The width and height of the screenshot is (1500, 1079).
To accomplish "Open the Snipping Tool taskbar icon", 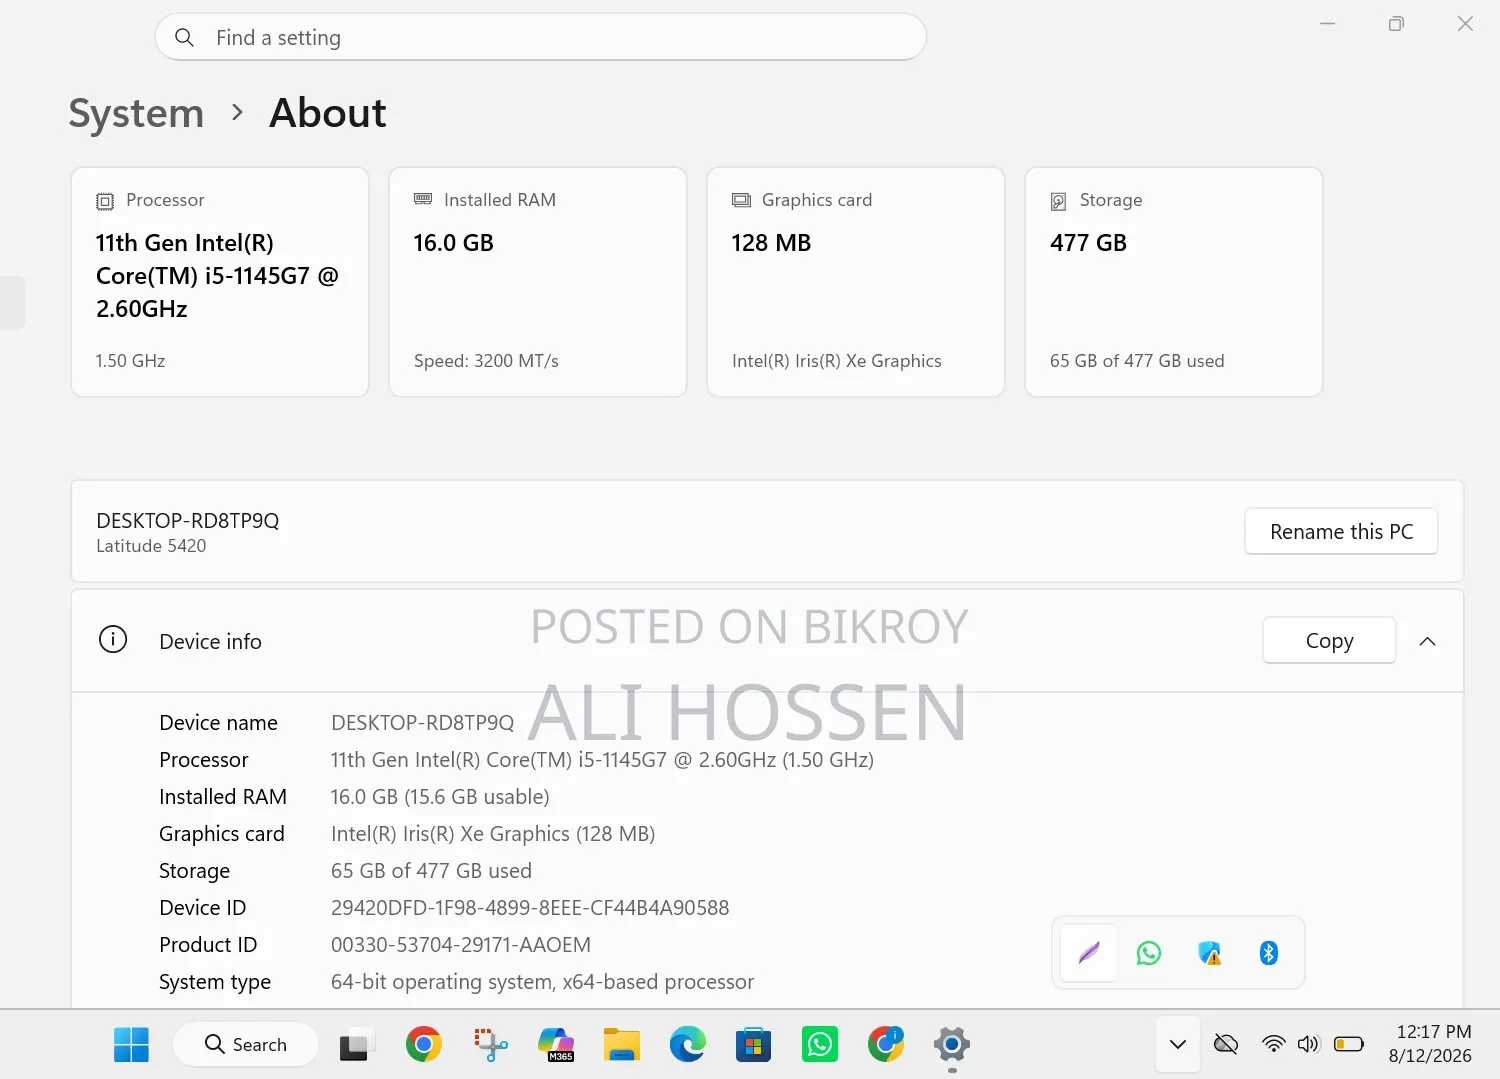I will 490,1045.
